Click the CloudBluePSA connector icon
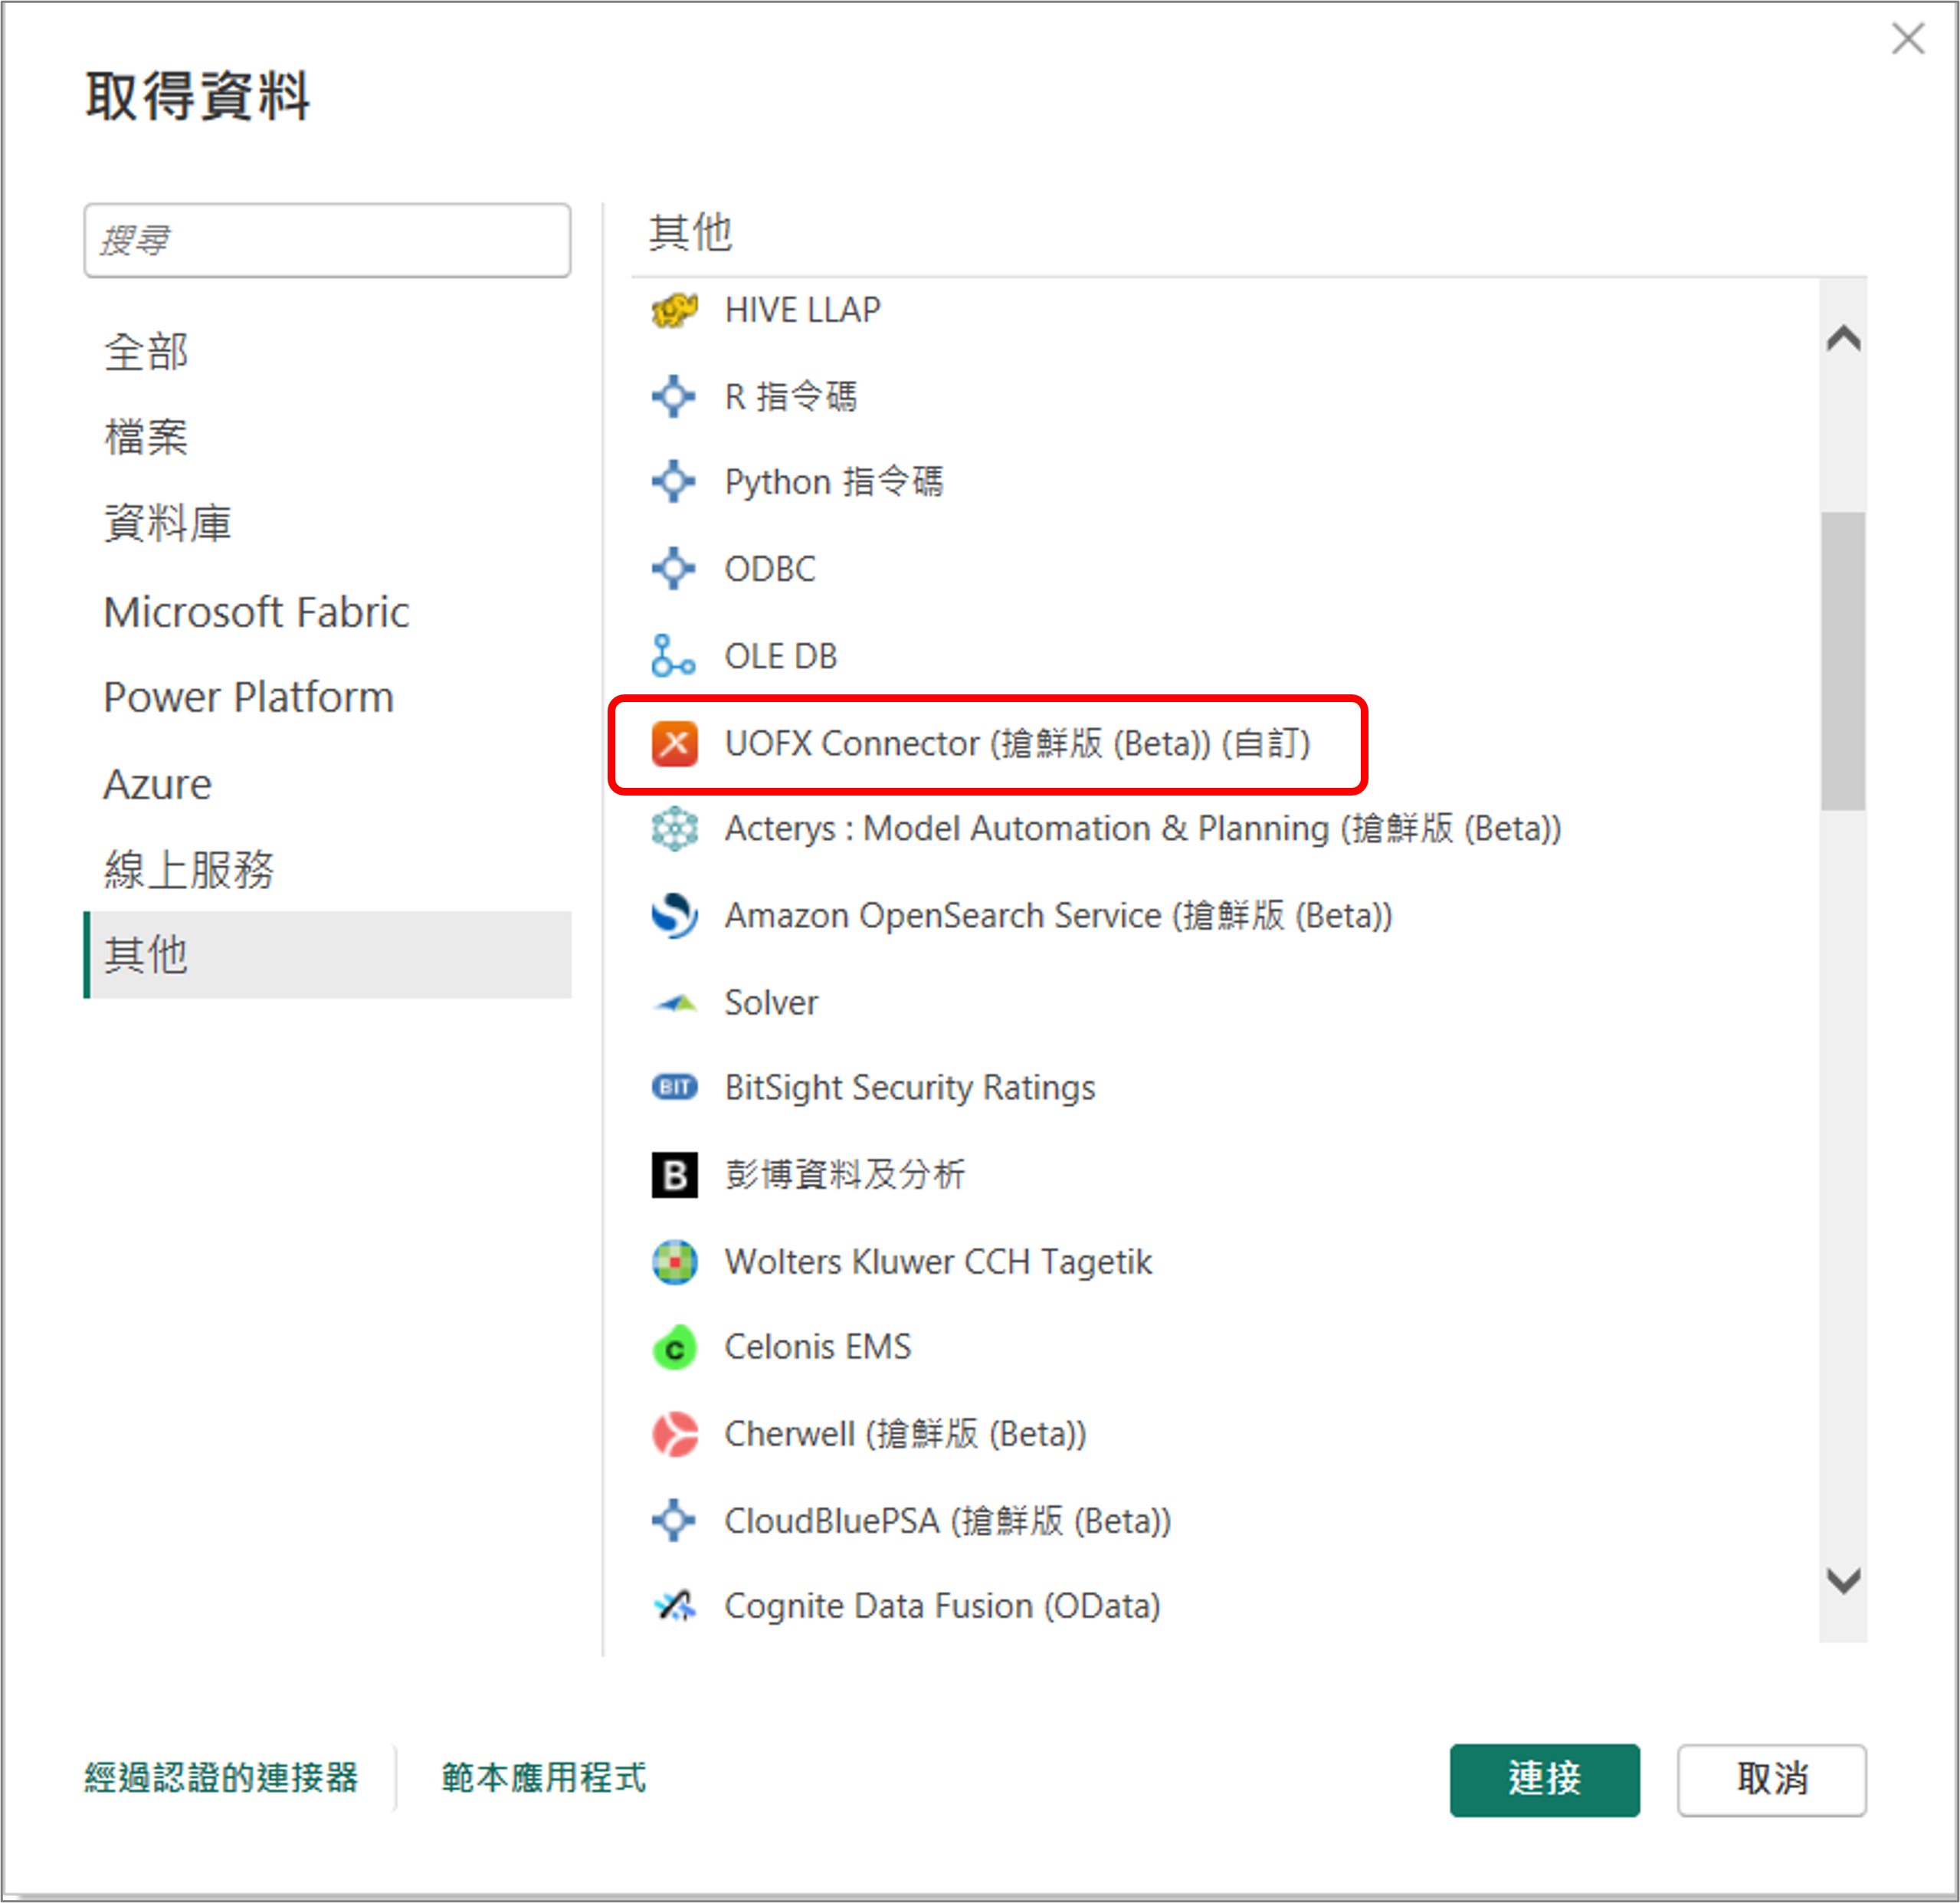1960x1903 pixels. tap(674, 1521)
